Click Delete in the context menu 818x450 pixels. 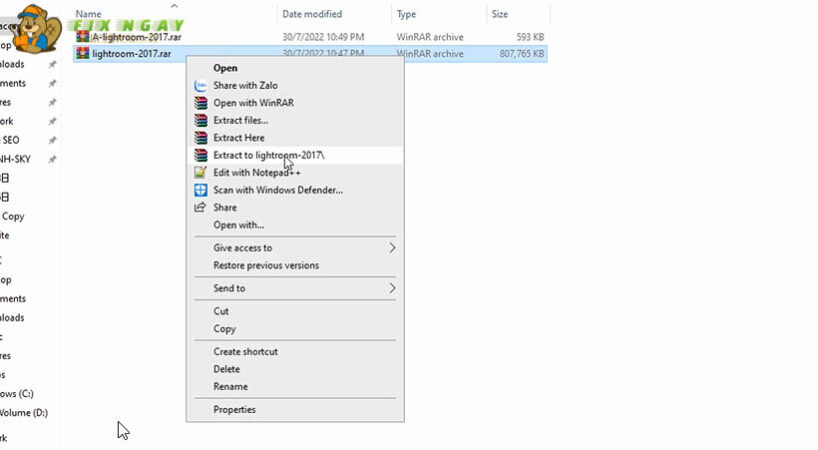click(x=226, y=369)
